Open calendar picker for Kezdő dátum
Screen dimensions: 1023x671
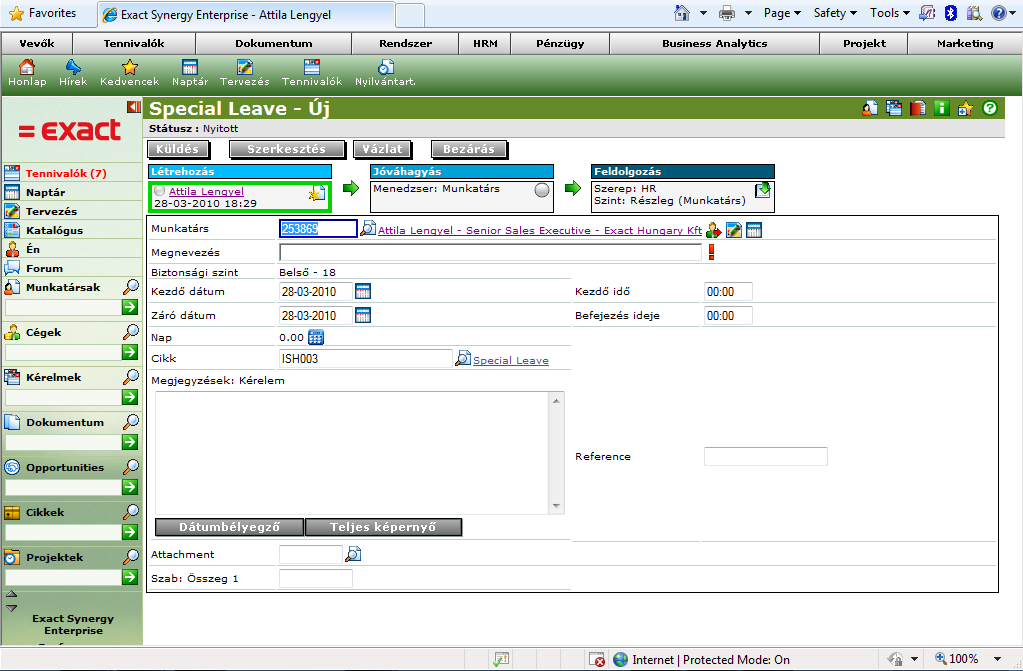pos(363,291)
